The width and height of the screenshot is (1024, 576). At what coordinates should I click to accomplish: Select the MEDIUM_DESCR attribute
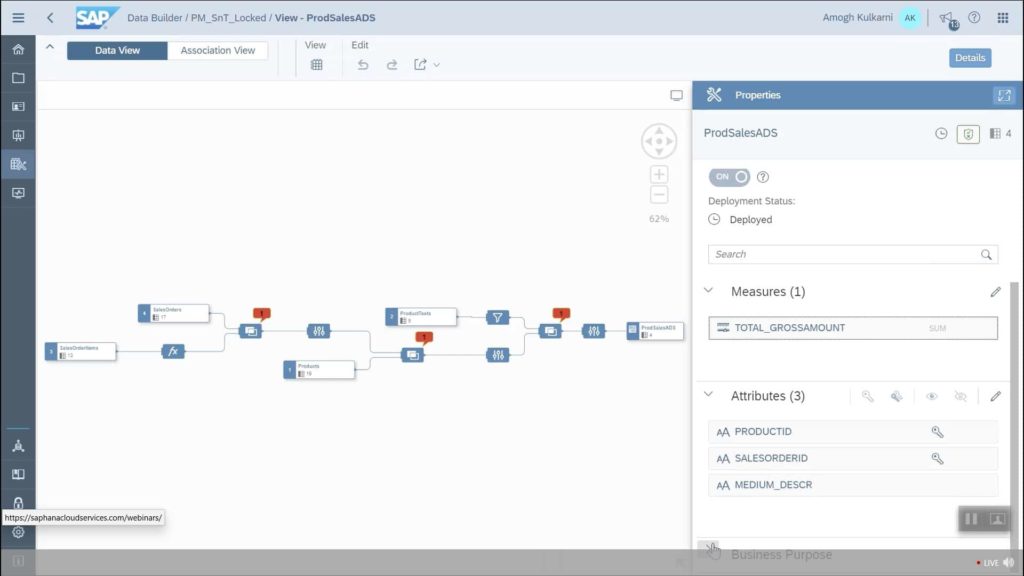(x=853, y=485)
